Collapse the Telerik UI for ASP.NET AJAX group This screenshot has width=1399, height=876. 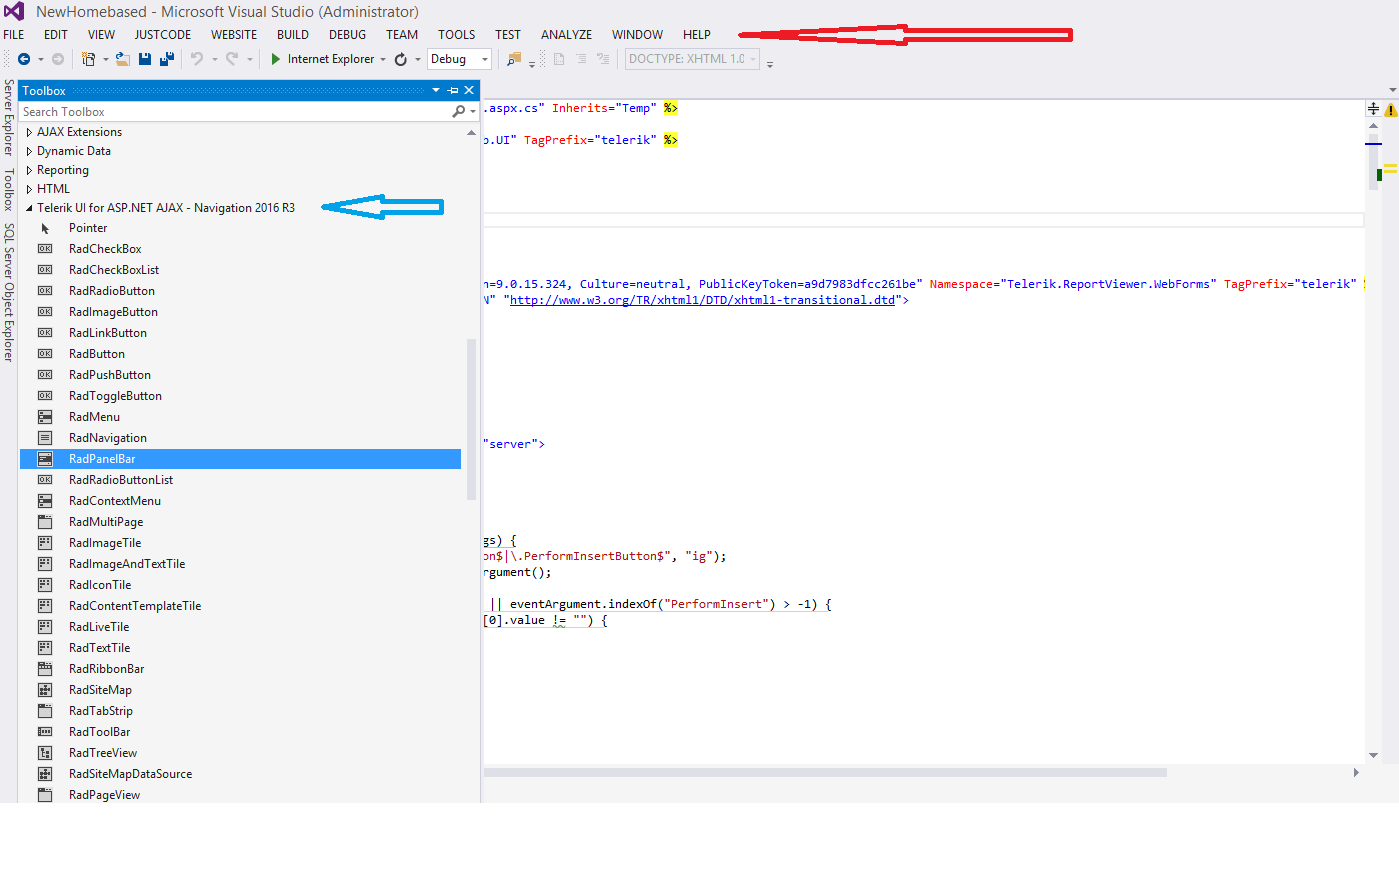[29, 208]
